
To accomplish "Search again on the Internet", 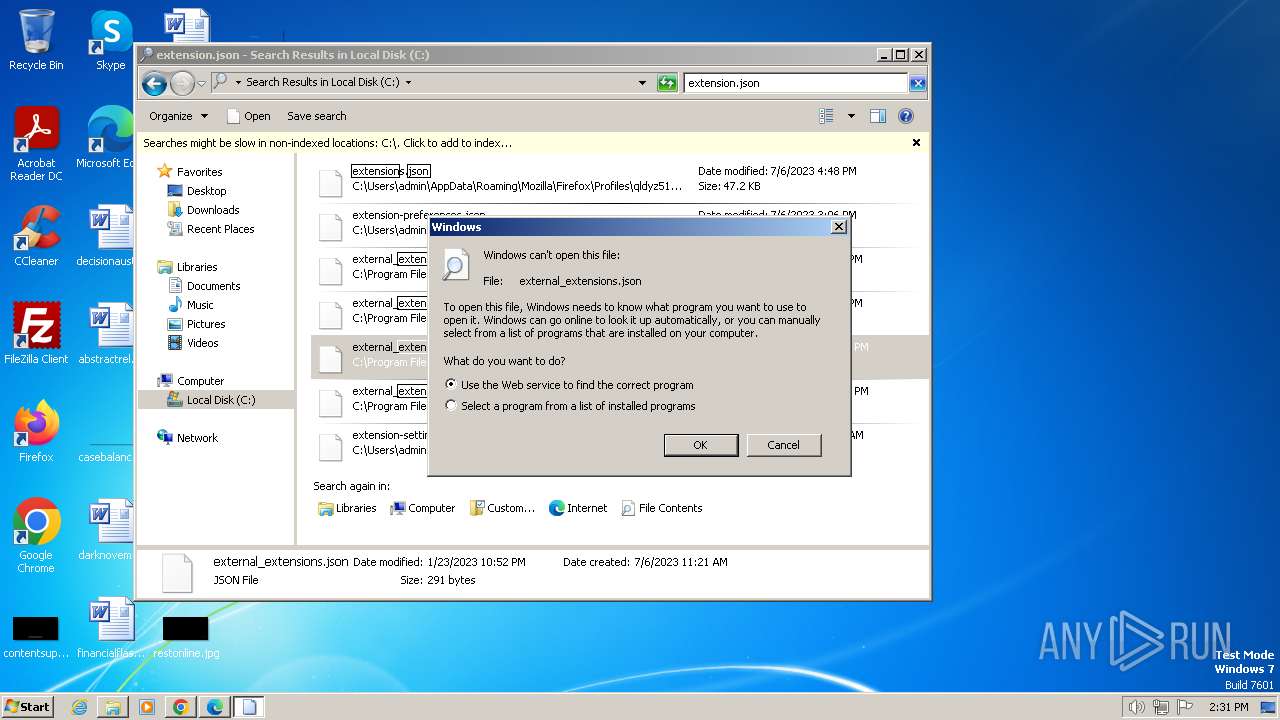I will (578, 508).
